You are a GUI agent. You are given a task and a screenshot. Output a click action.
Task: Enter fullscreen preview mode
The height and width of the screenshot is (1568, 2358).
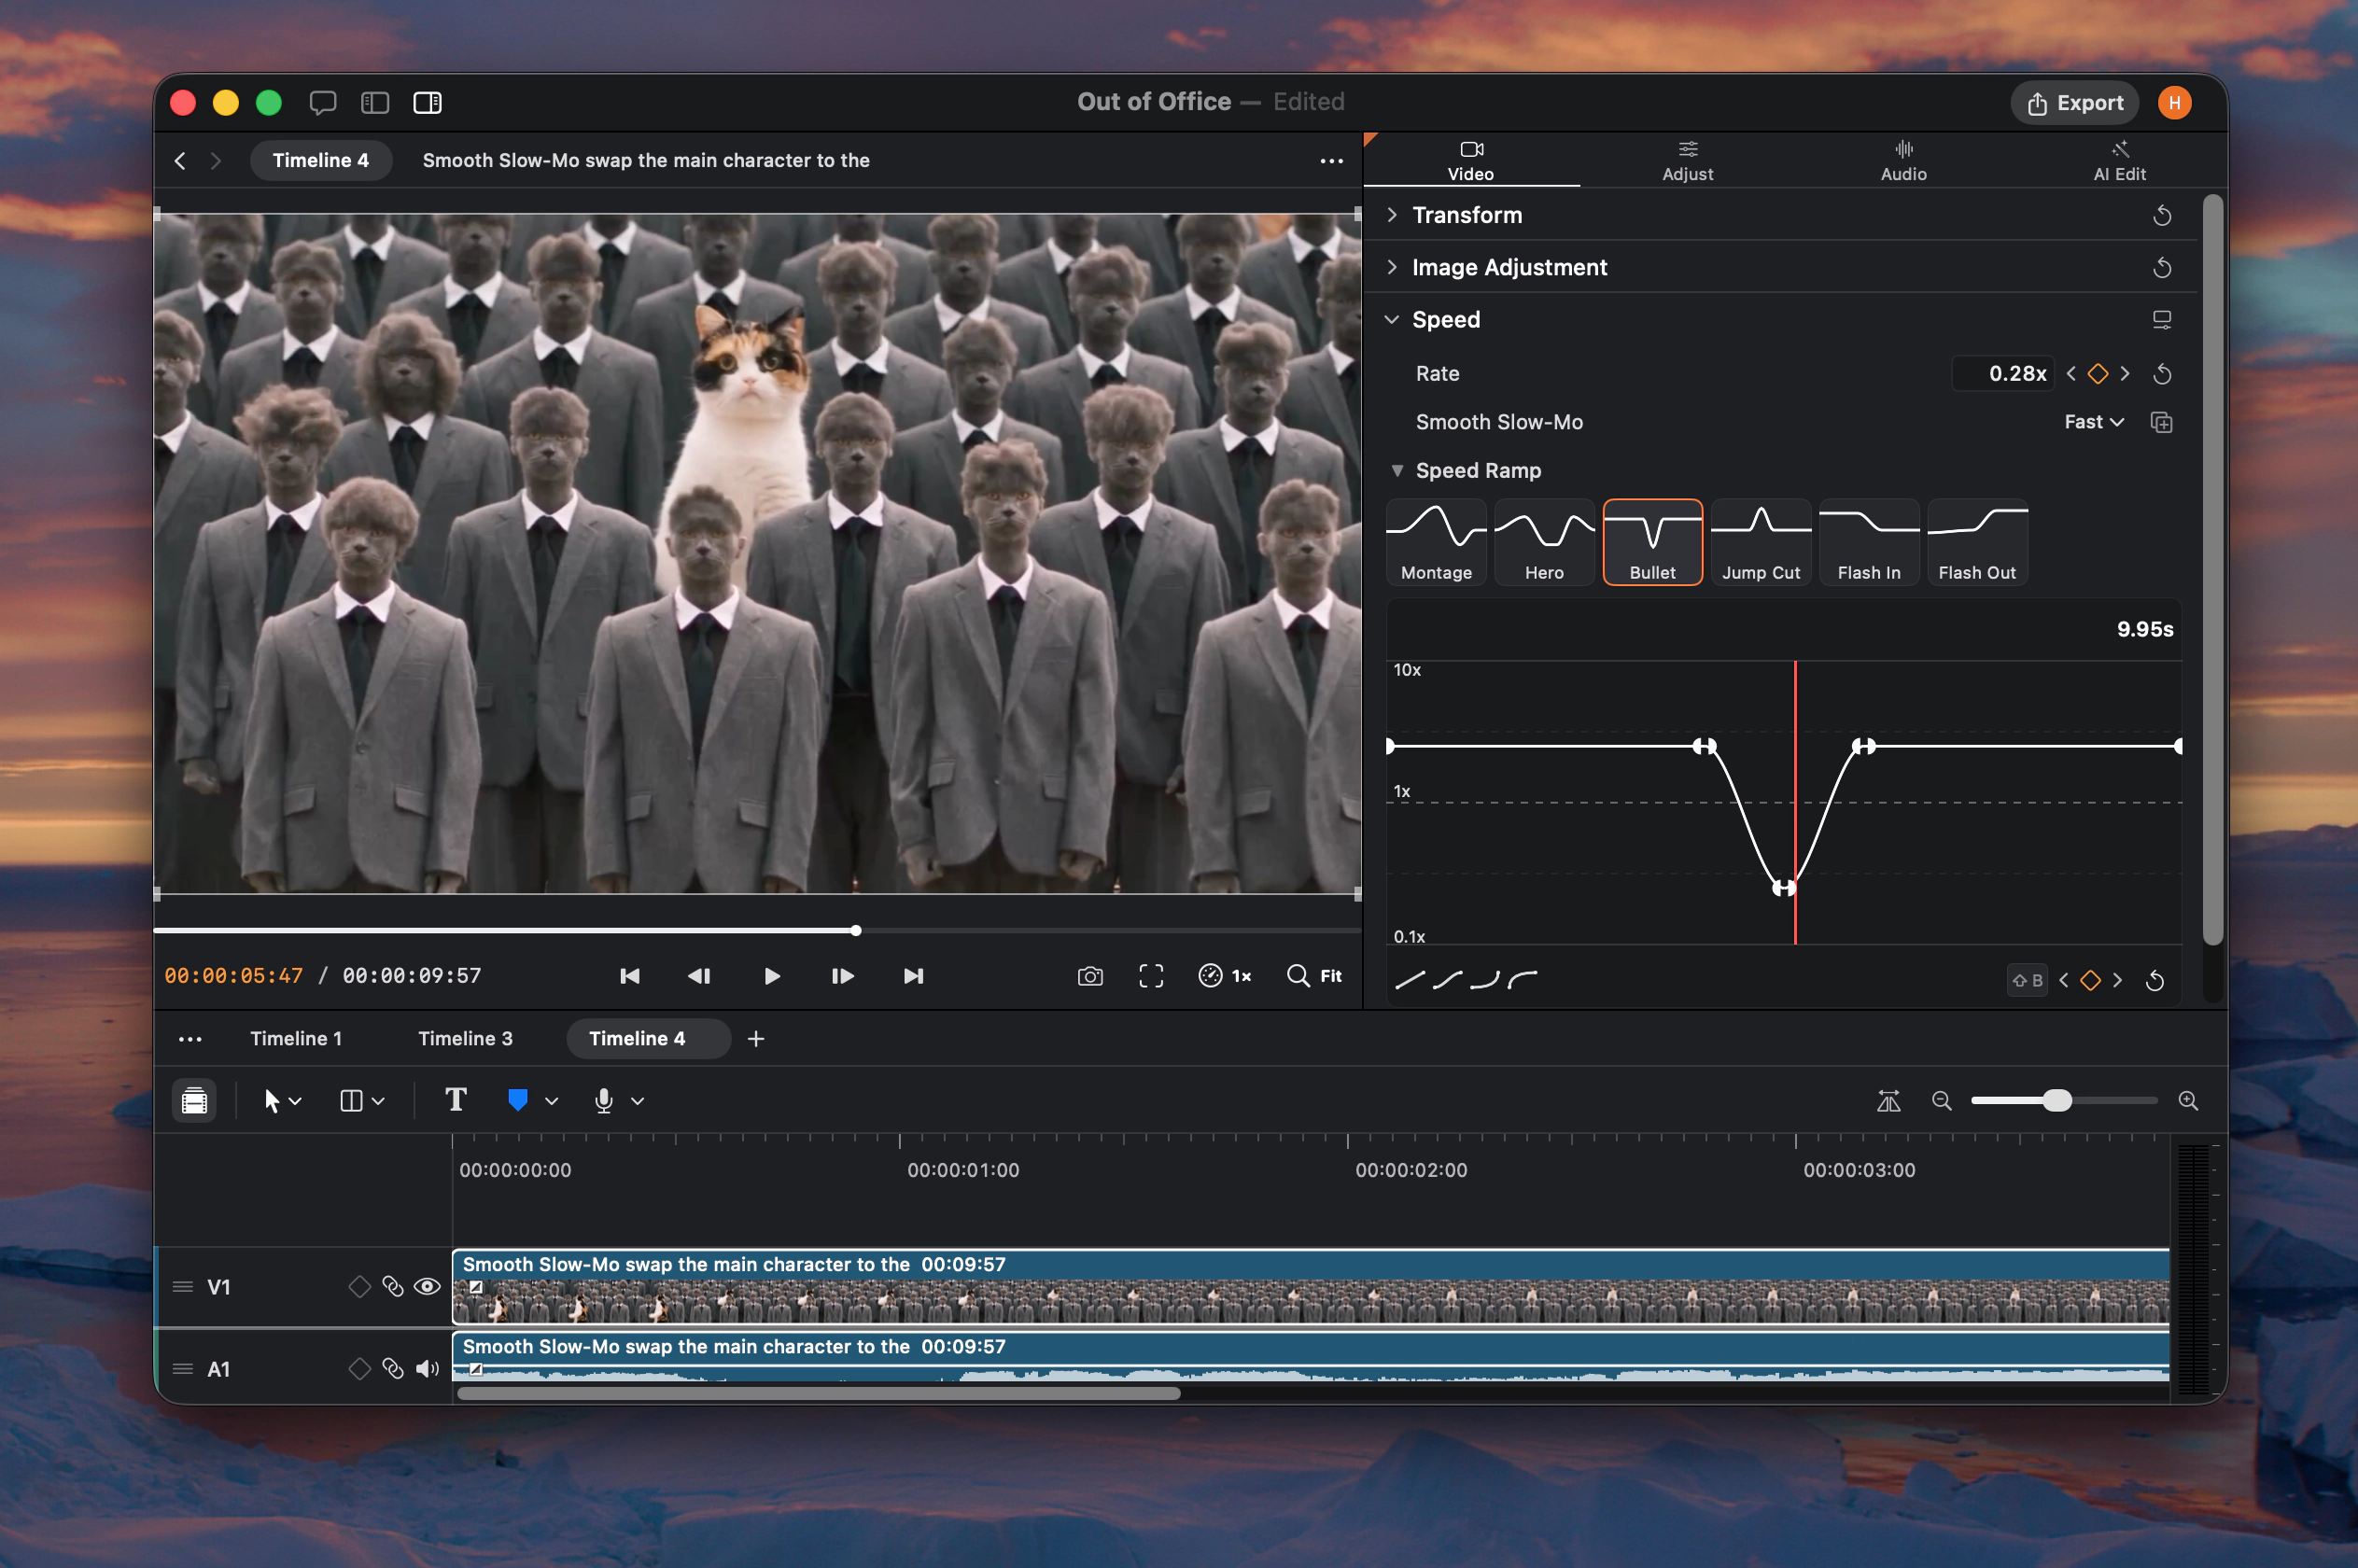(1151, 976)
